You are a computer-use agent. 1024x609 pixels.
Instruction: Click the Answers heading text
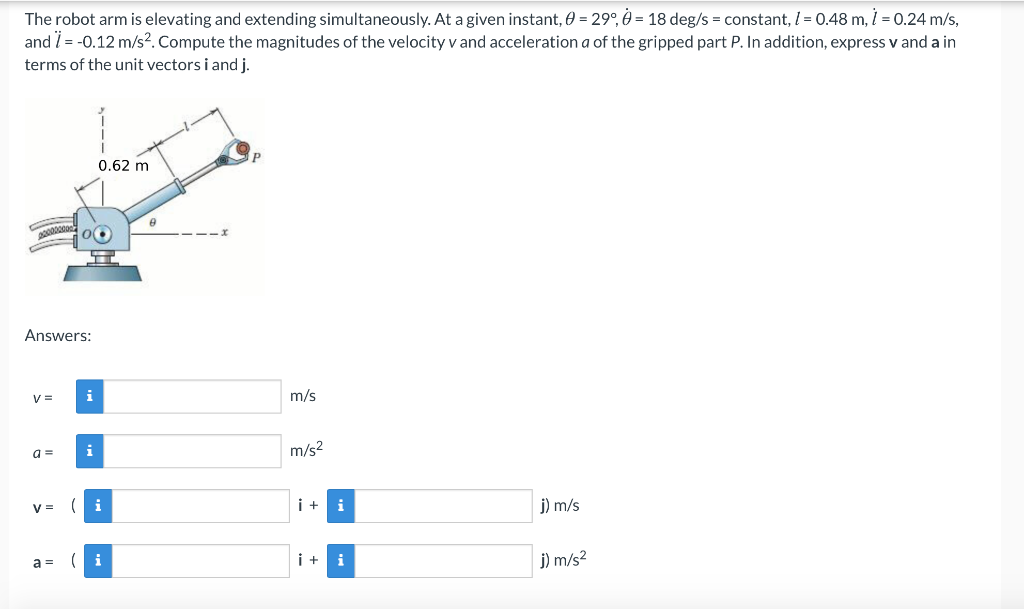pyautogui.click(x=57, y=335)
